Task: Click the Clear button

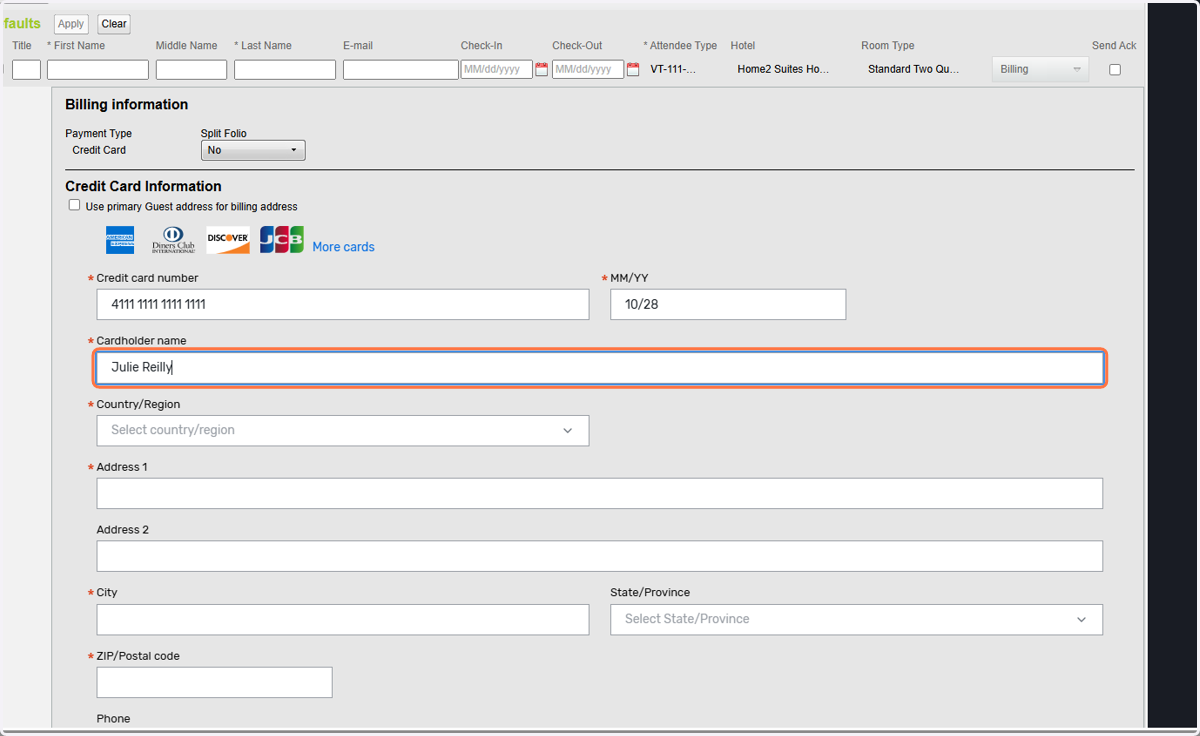Action: click(114, 24)
